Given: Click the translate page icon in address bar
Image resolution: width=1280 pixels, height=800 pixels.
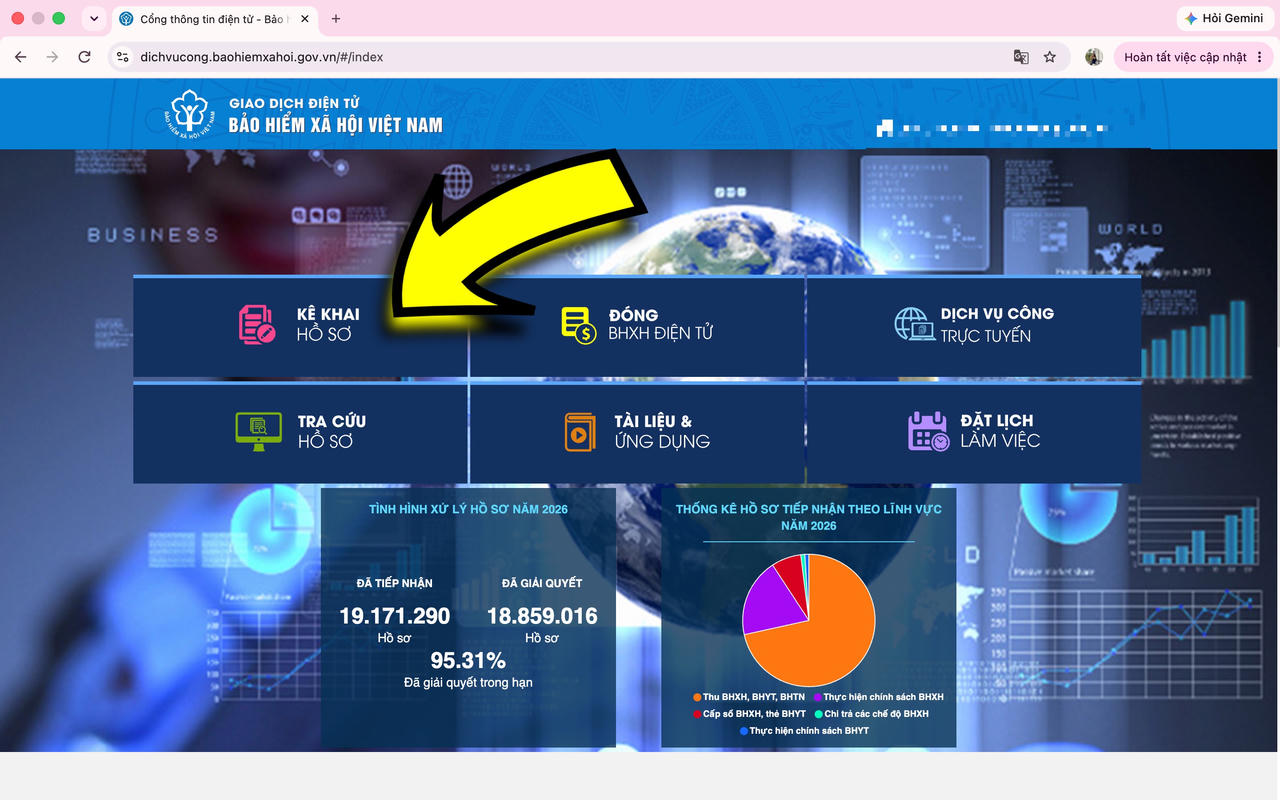Looking at the screenshot, I should [x=1021, y=57].
